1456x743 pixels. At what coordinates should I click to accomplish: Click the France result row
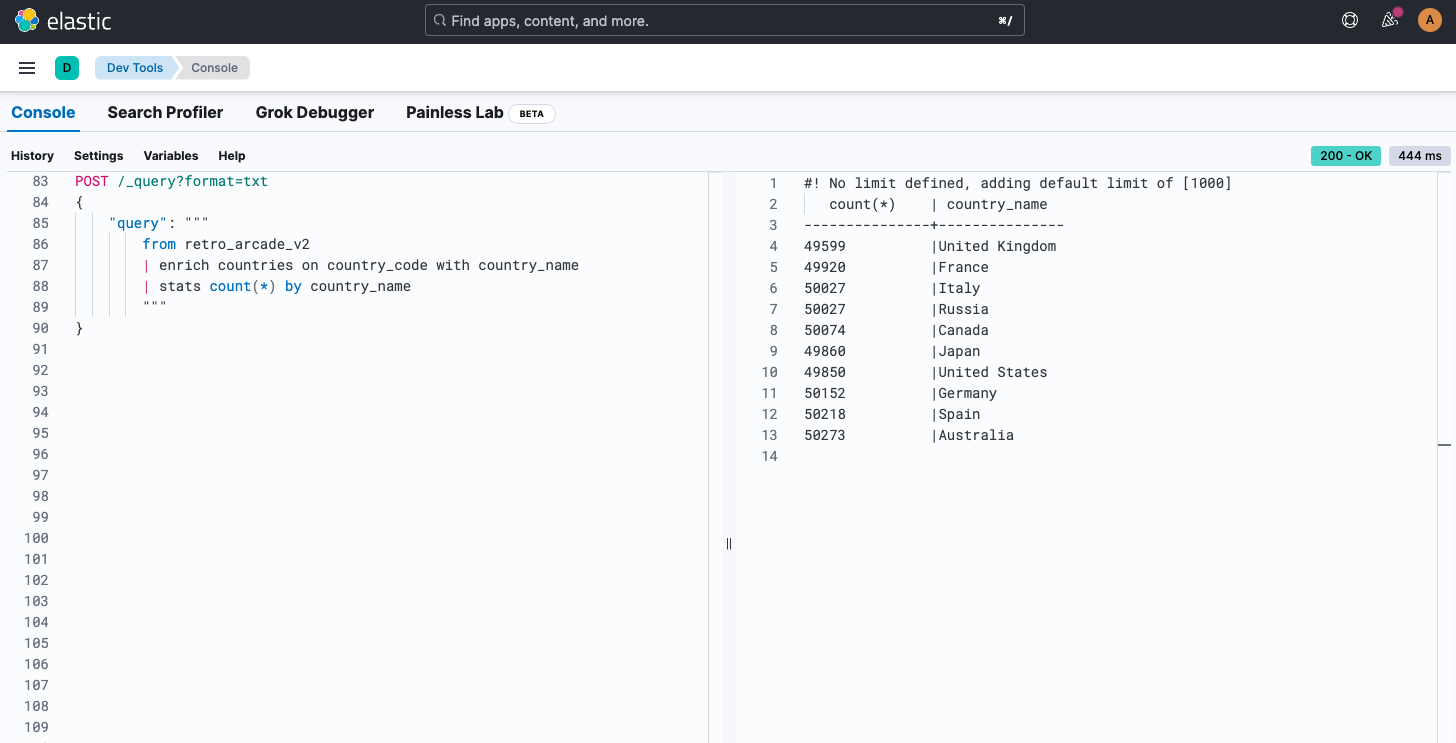[896, 267]
